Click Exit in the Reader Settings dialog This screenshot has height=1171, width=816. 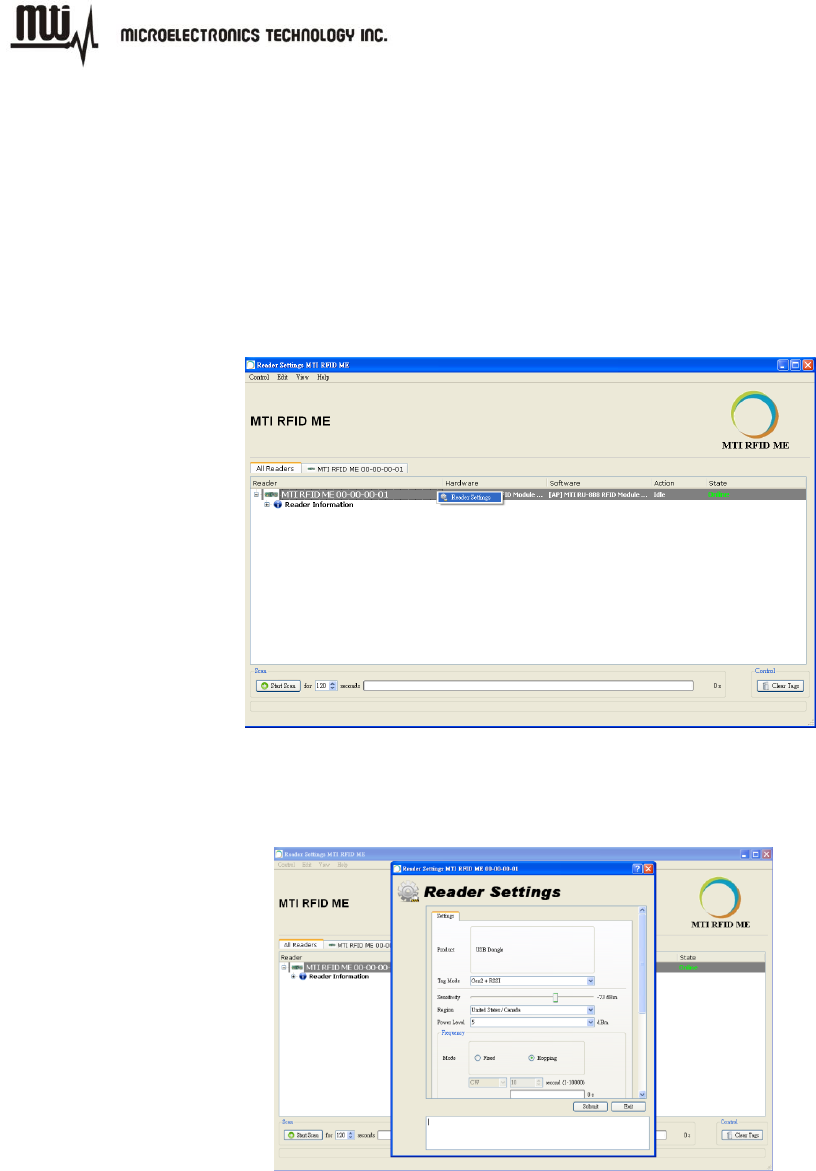(x=629, y=1107)
